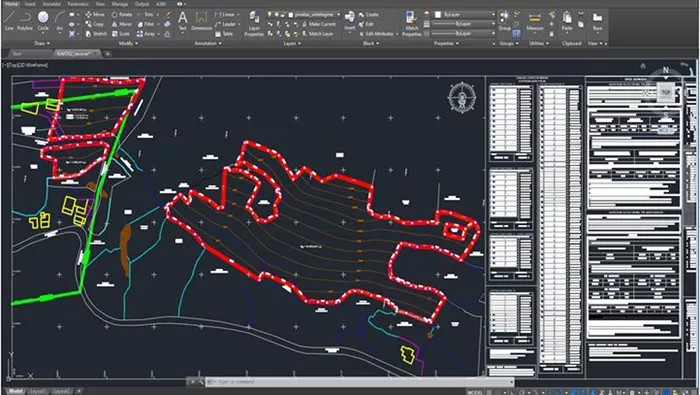
Task: Click Make Current layer button
Action: (x=318, y=24)
